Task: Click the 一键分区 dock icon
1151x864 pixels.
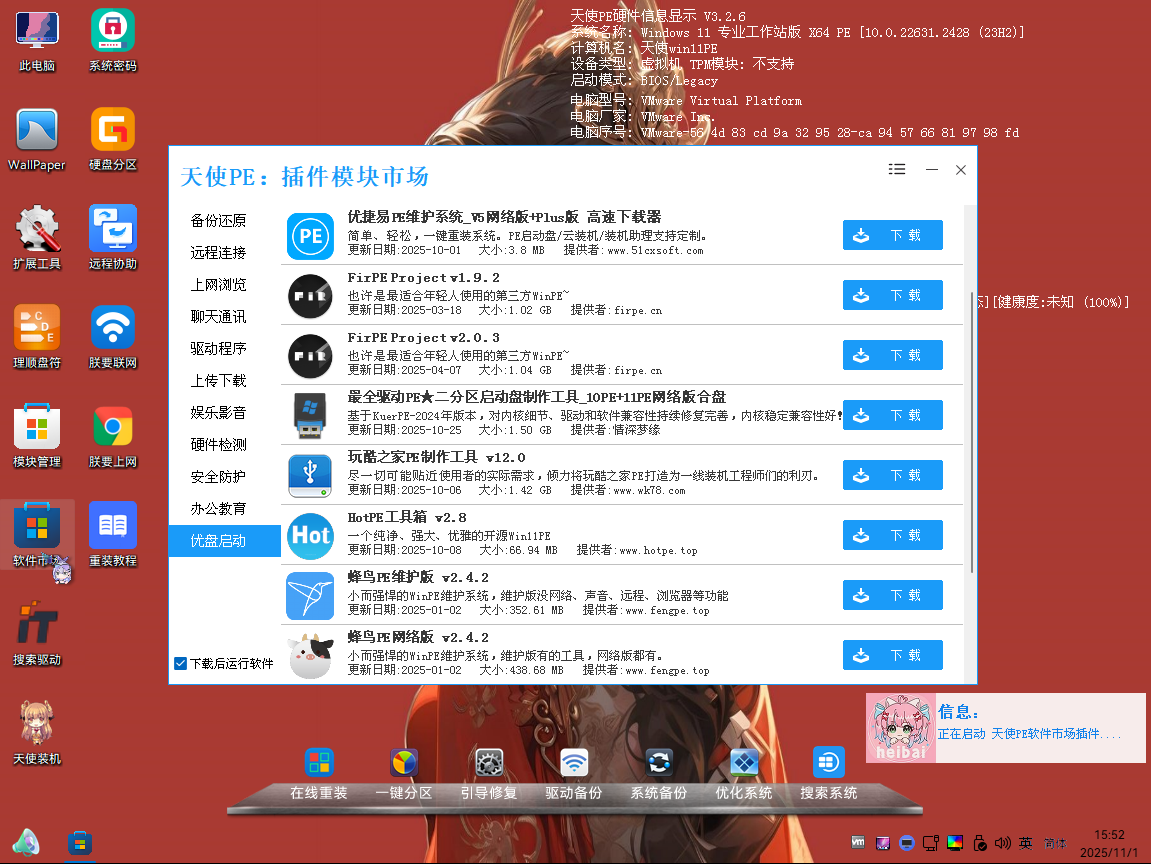Action: pyautogui.click(x=404, y=763)
